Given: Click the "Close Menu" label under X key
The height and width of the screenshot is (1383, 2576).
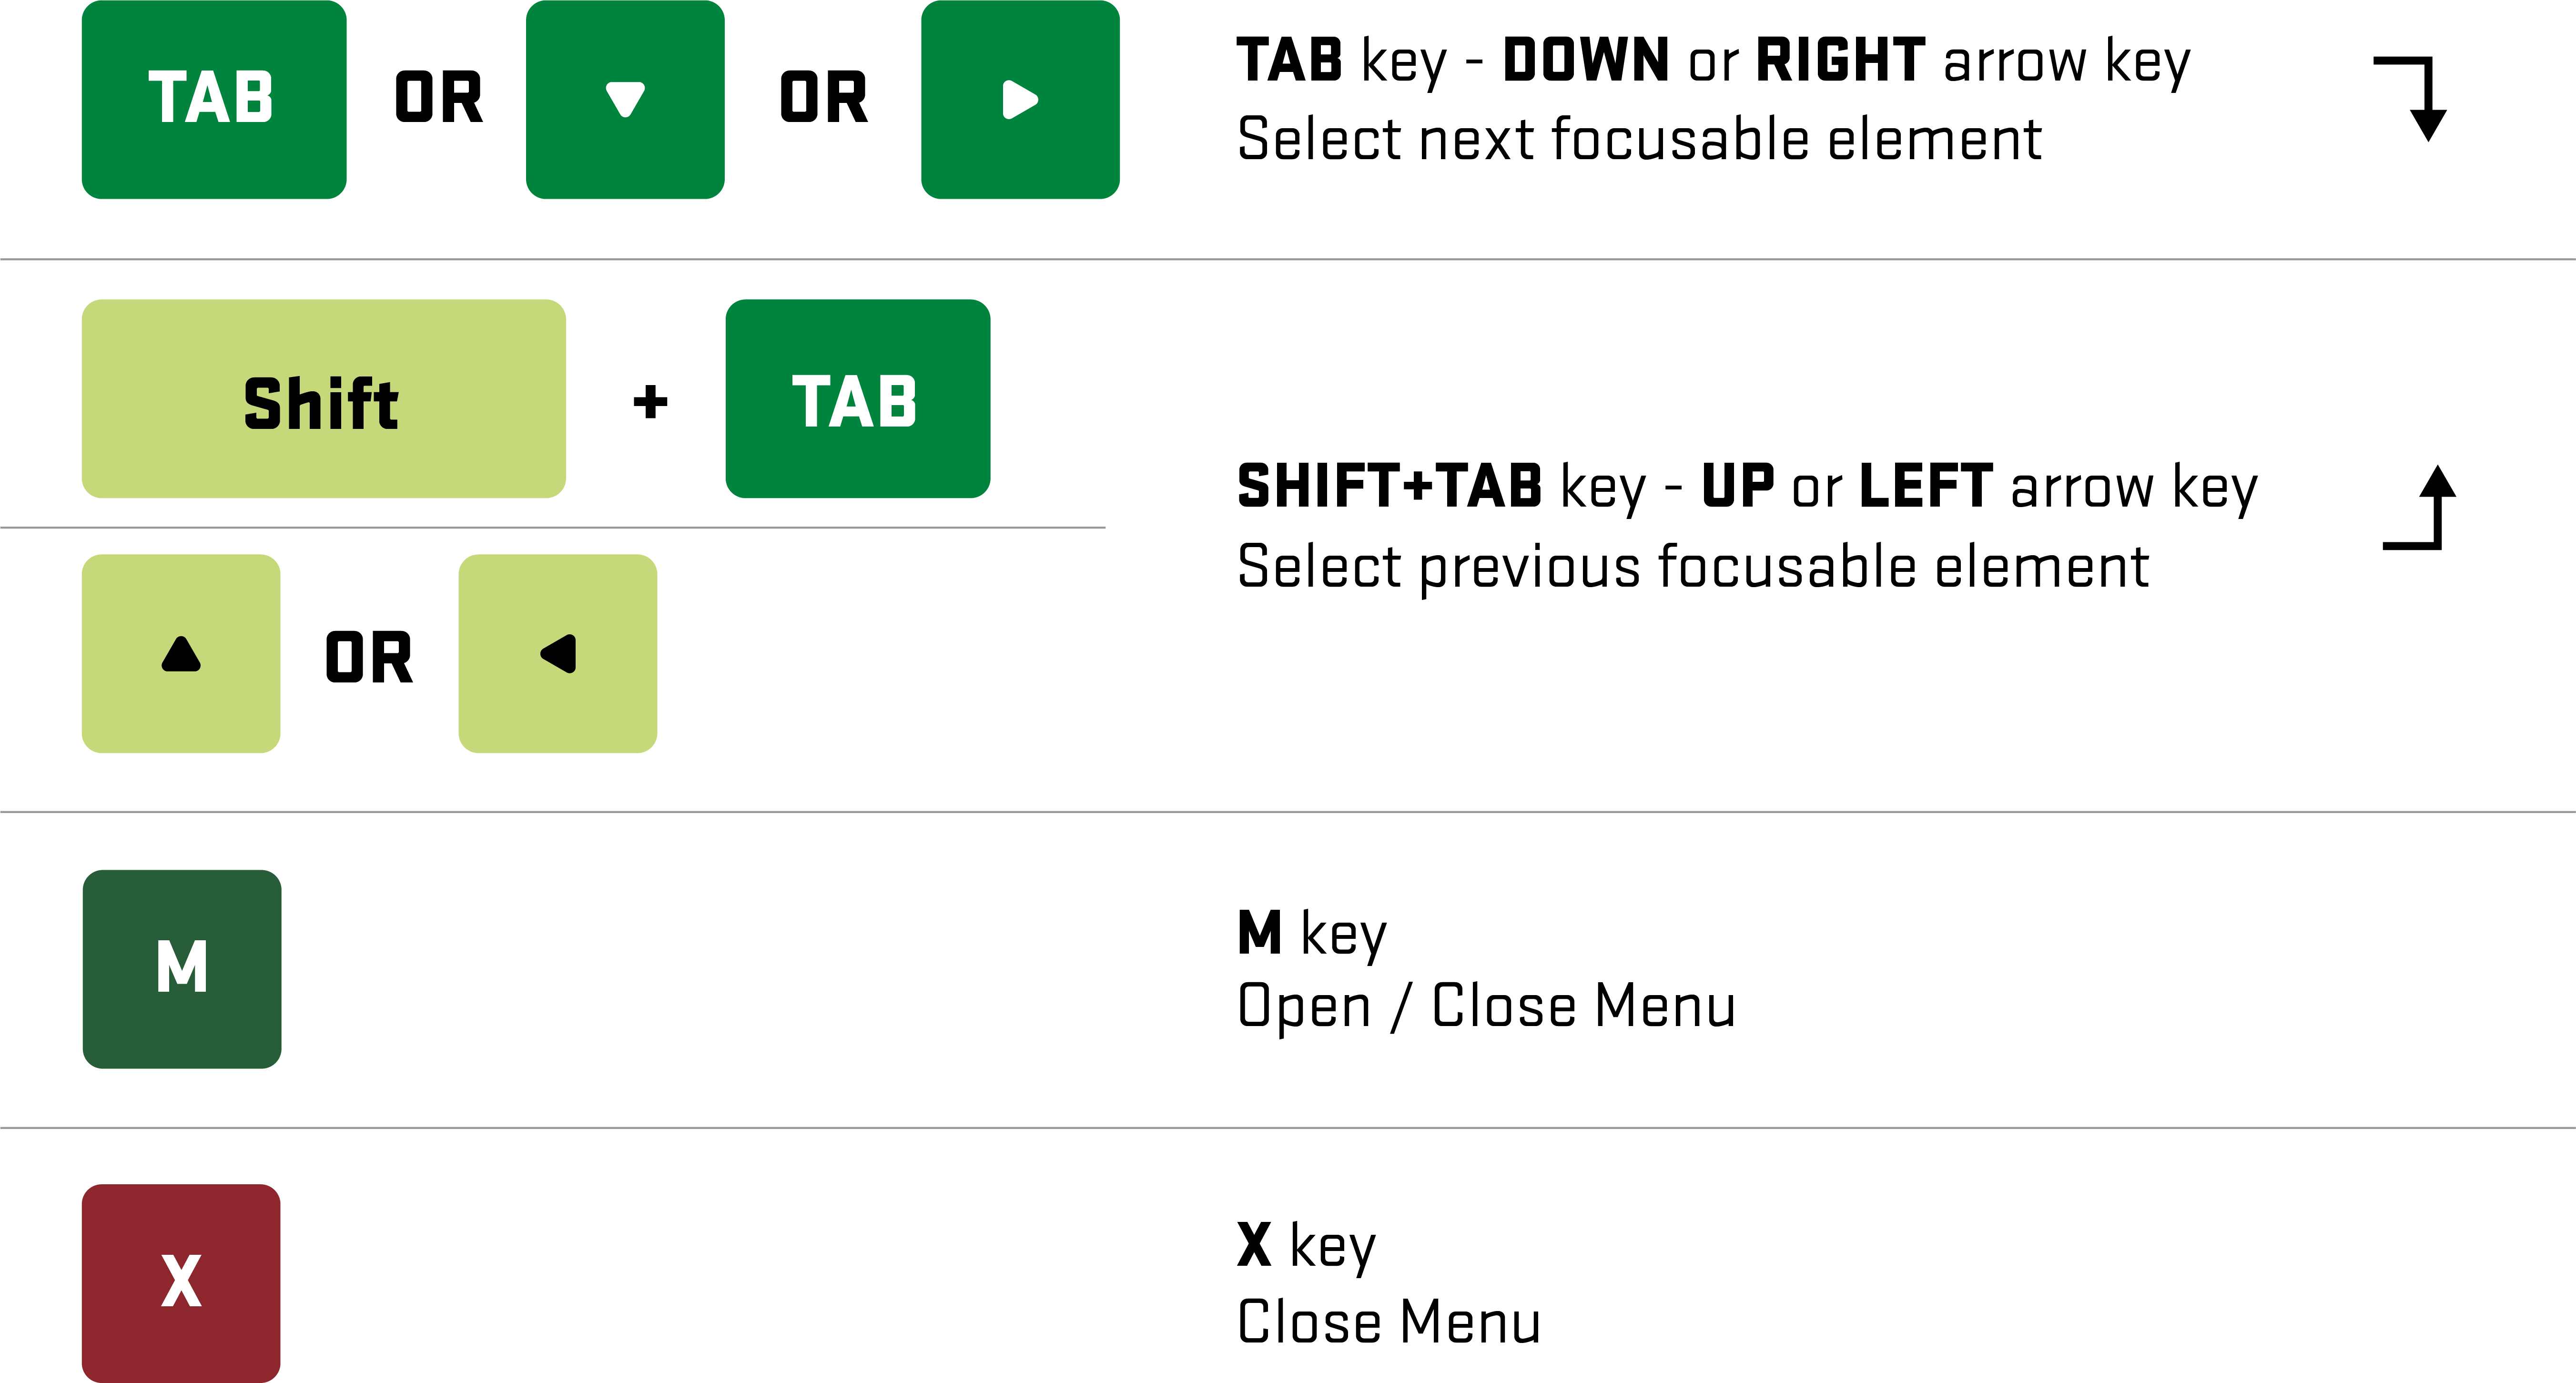Looking at the screenshot, I should [x=1388, y=1322].
